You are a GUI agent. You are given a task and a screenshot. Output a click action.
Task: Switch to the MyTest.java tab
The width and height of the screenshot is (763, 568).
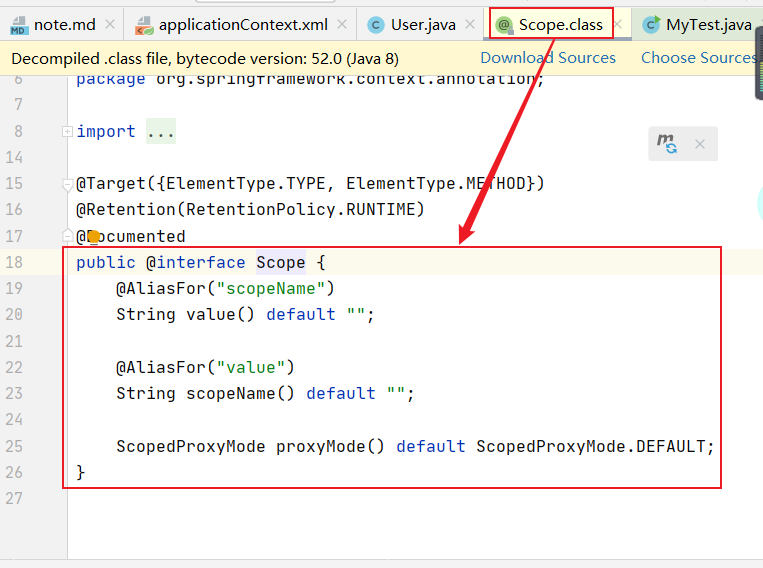(x=708, y=24)
